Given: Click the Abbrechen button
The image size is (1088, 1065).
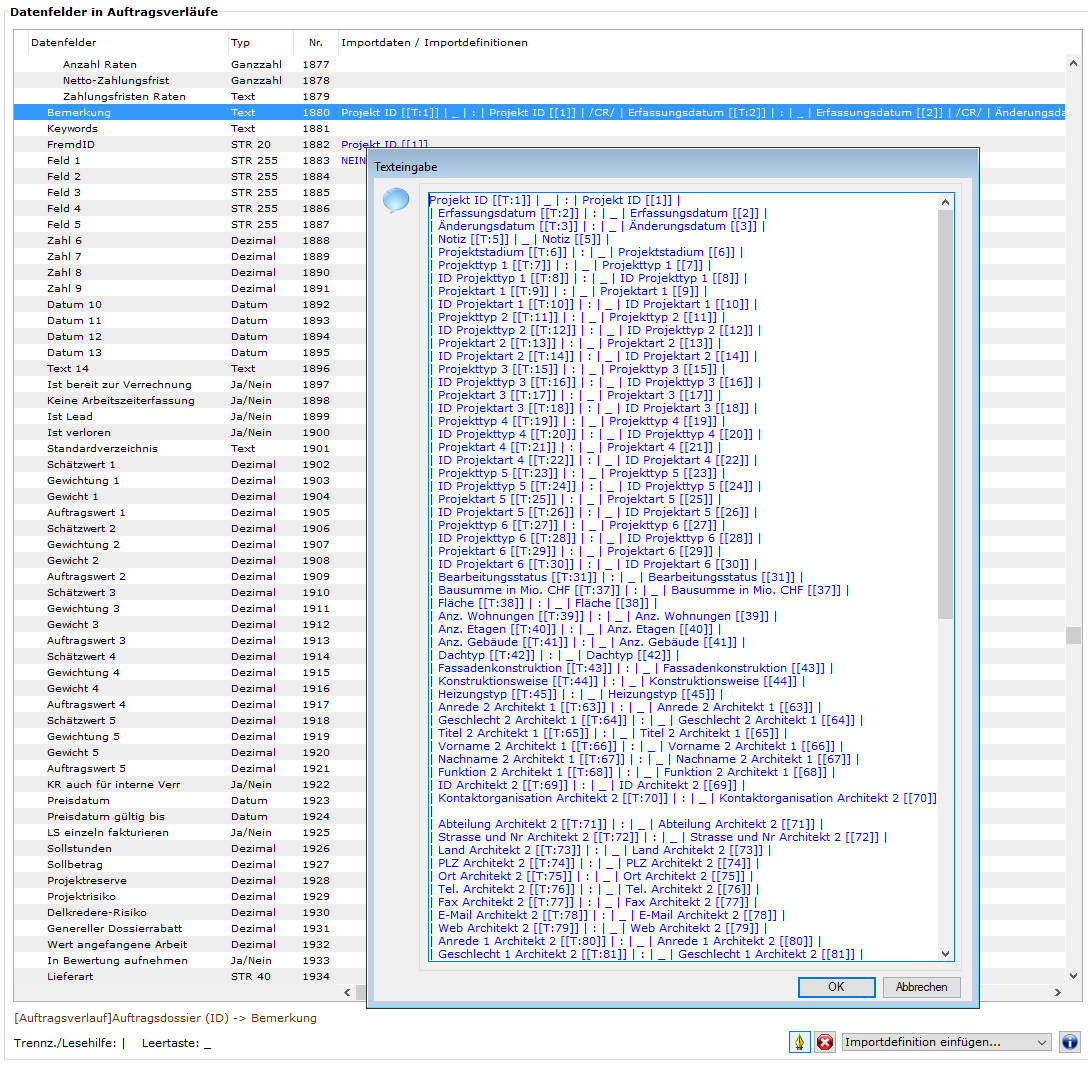Looking at the screenshot, I should coord(921,987).
